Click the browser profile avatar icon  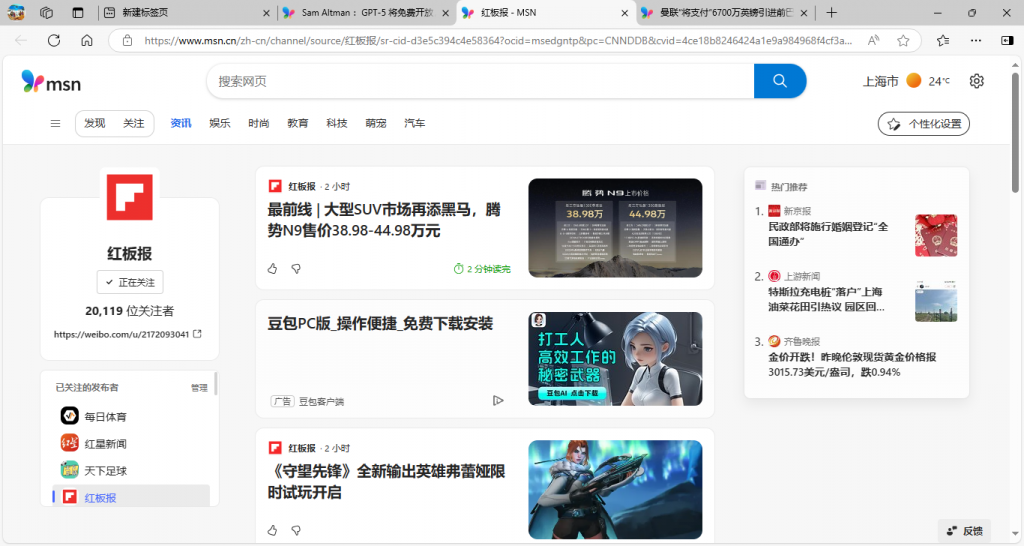coord(16,12)
